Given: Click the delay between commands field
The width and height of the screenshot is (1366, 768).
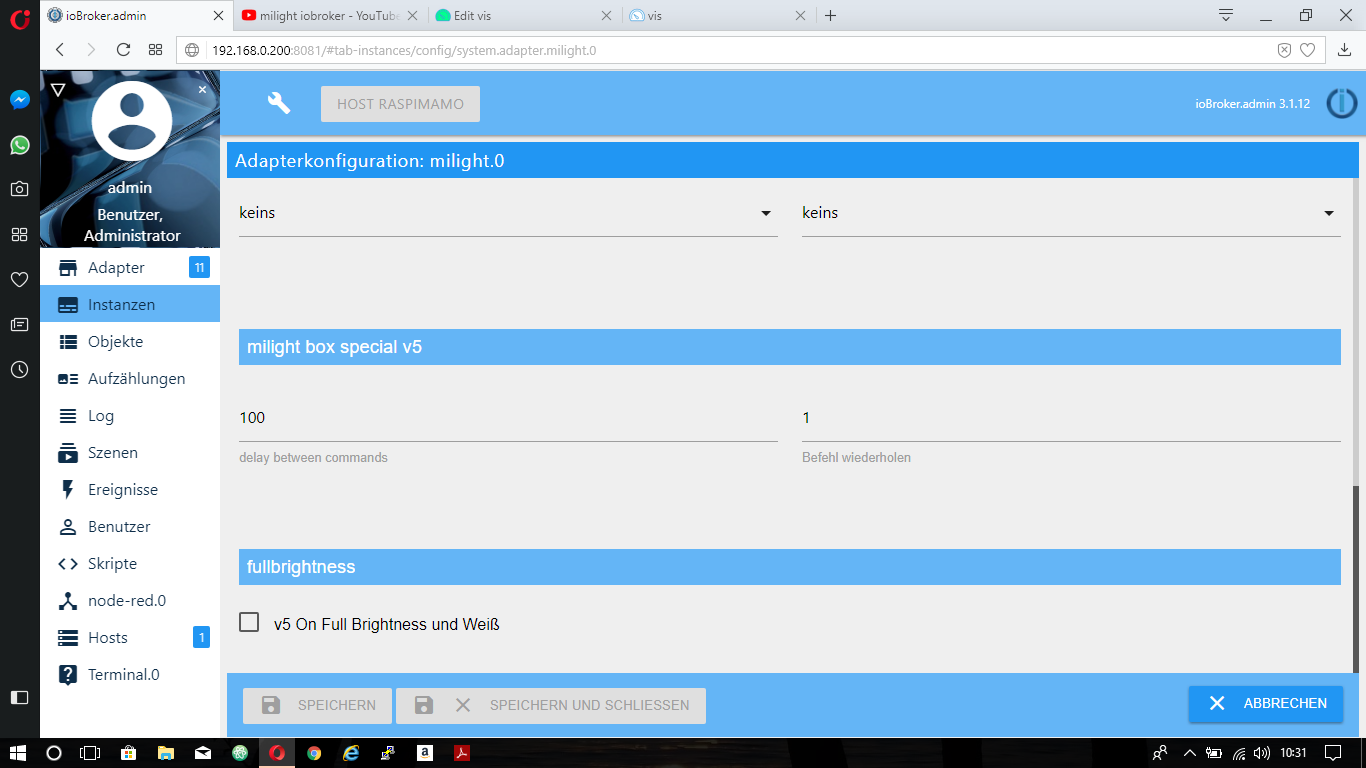Looking at the screenshot, I should [508, 418].
